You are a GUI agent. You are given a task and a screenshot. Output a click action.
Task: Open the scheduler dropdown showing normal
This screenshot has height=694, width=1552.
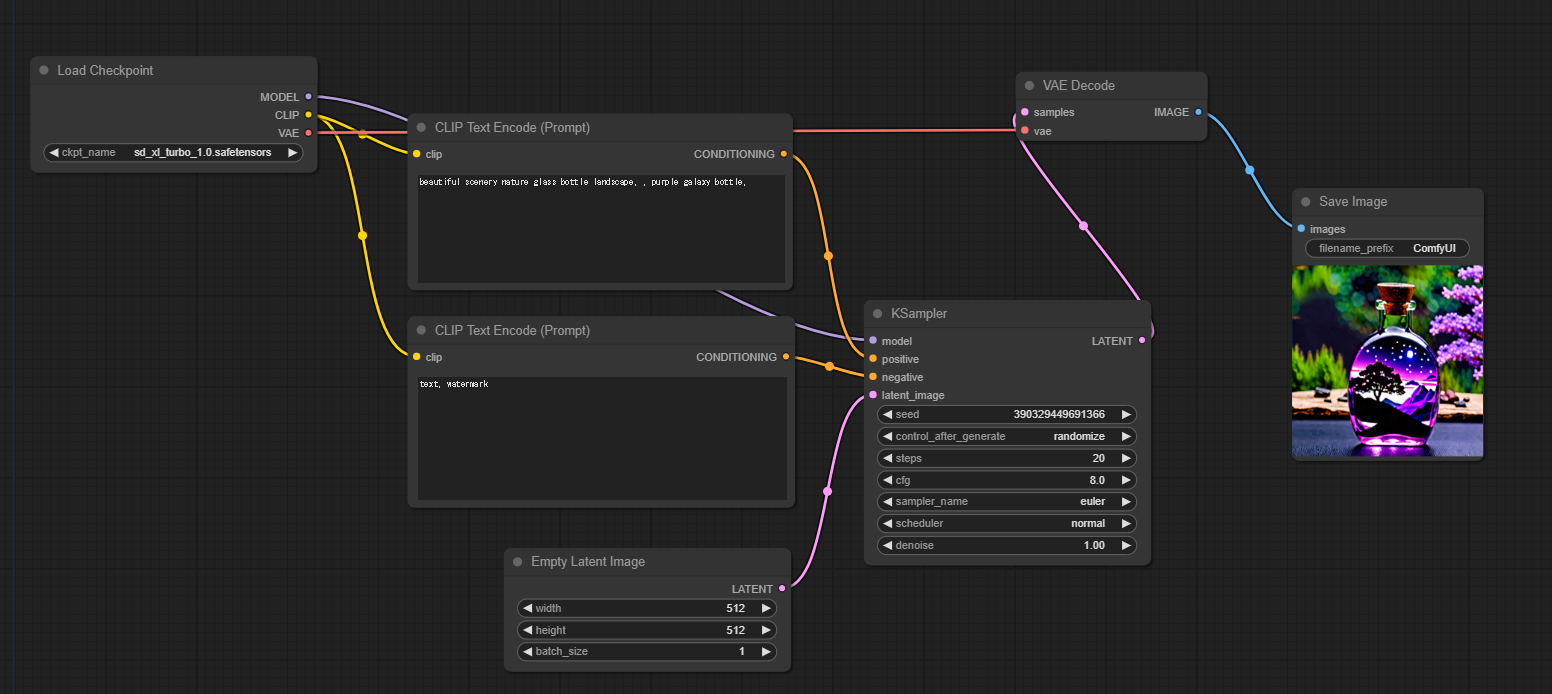click(1006, 524)
